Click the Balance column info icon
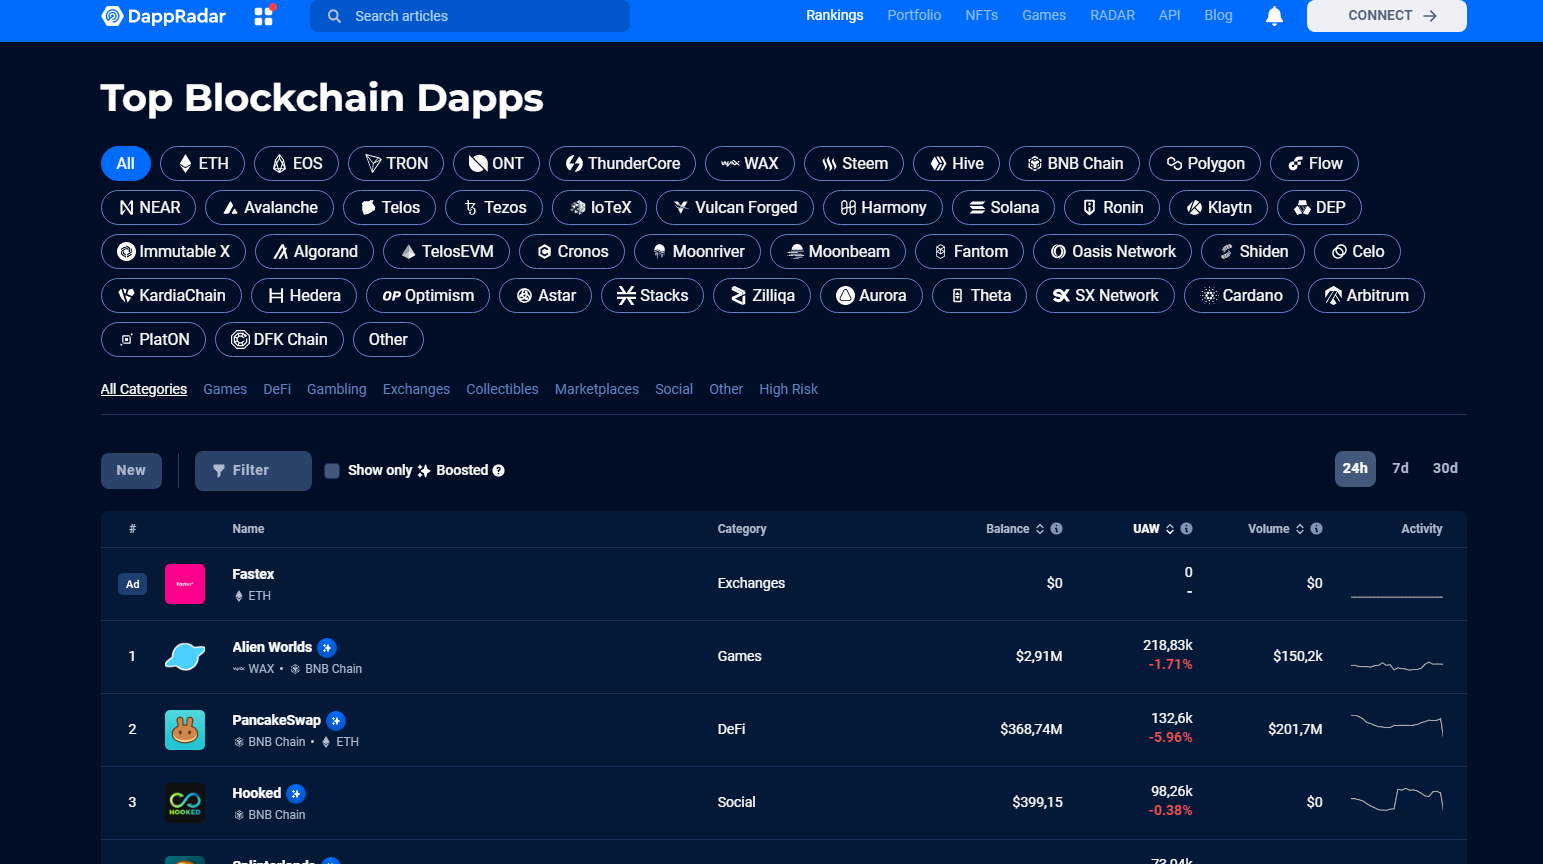This screenshot has width=1543, height=864. coord(1056,529)
